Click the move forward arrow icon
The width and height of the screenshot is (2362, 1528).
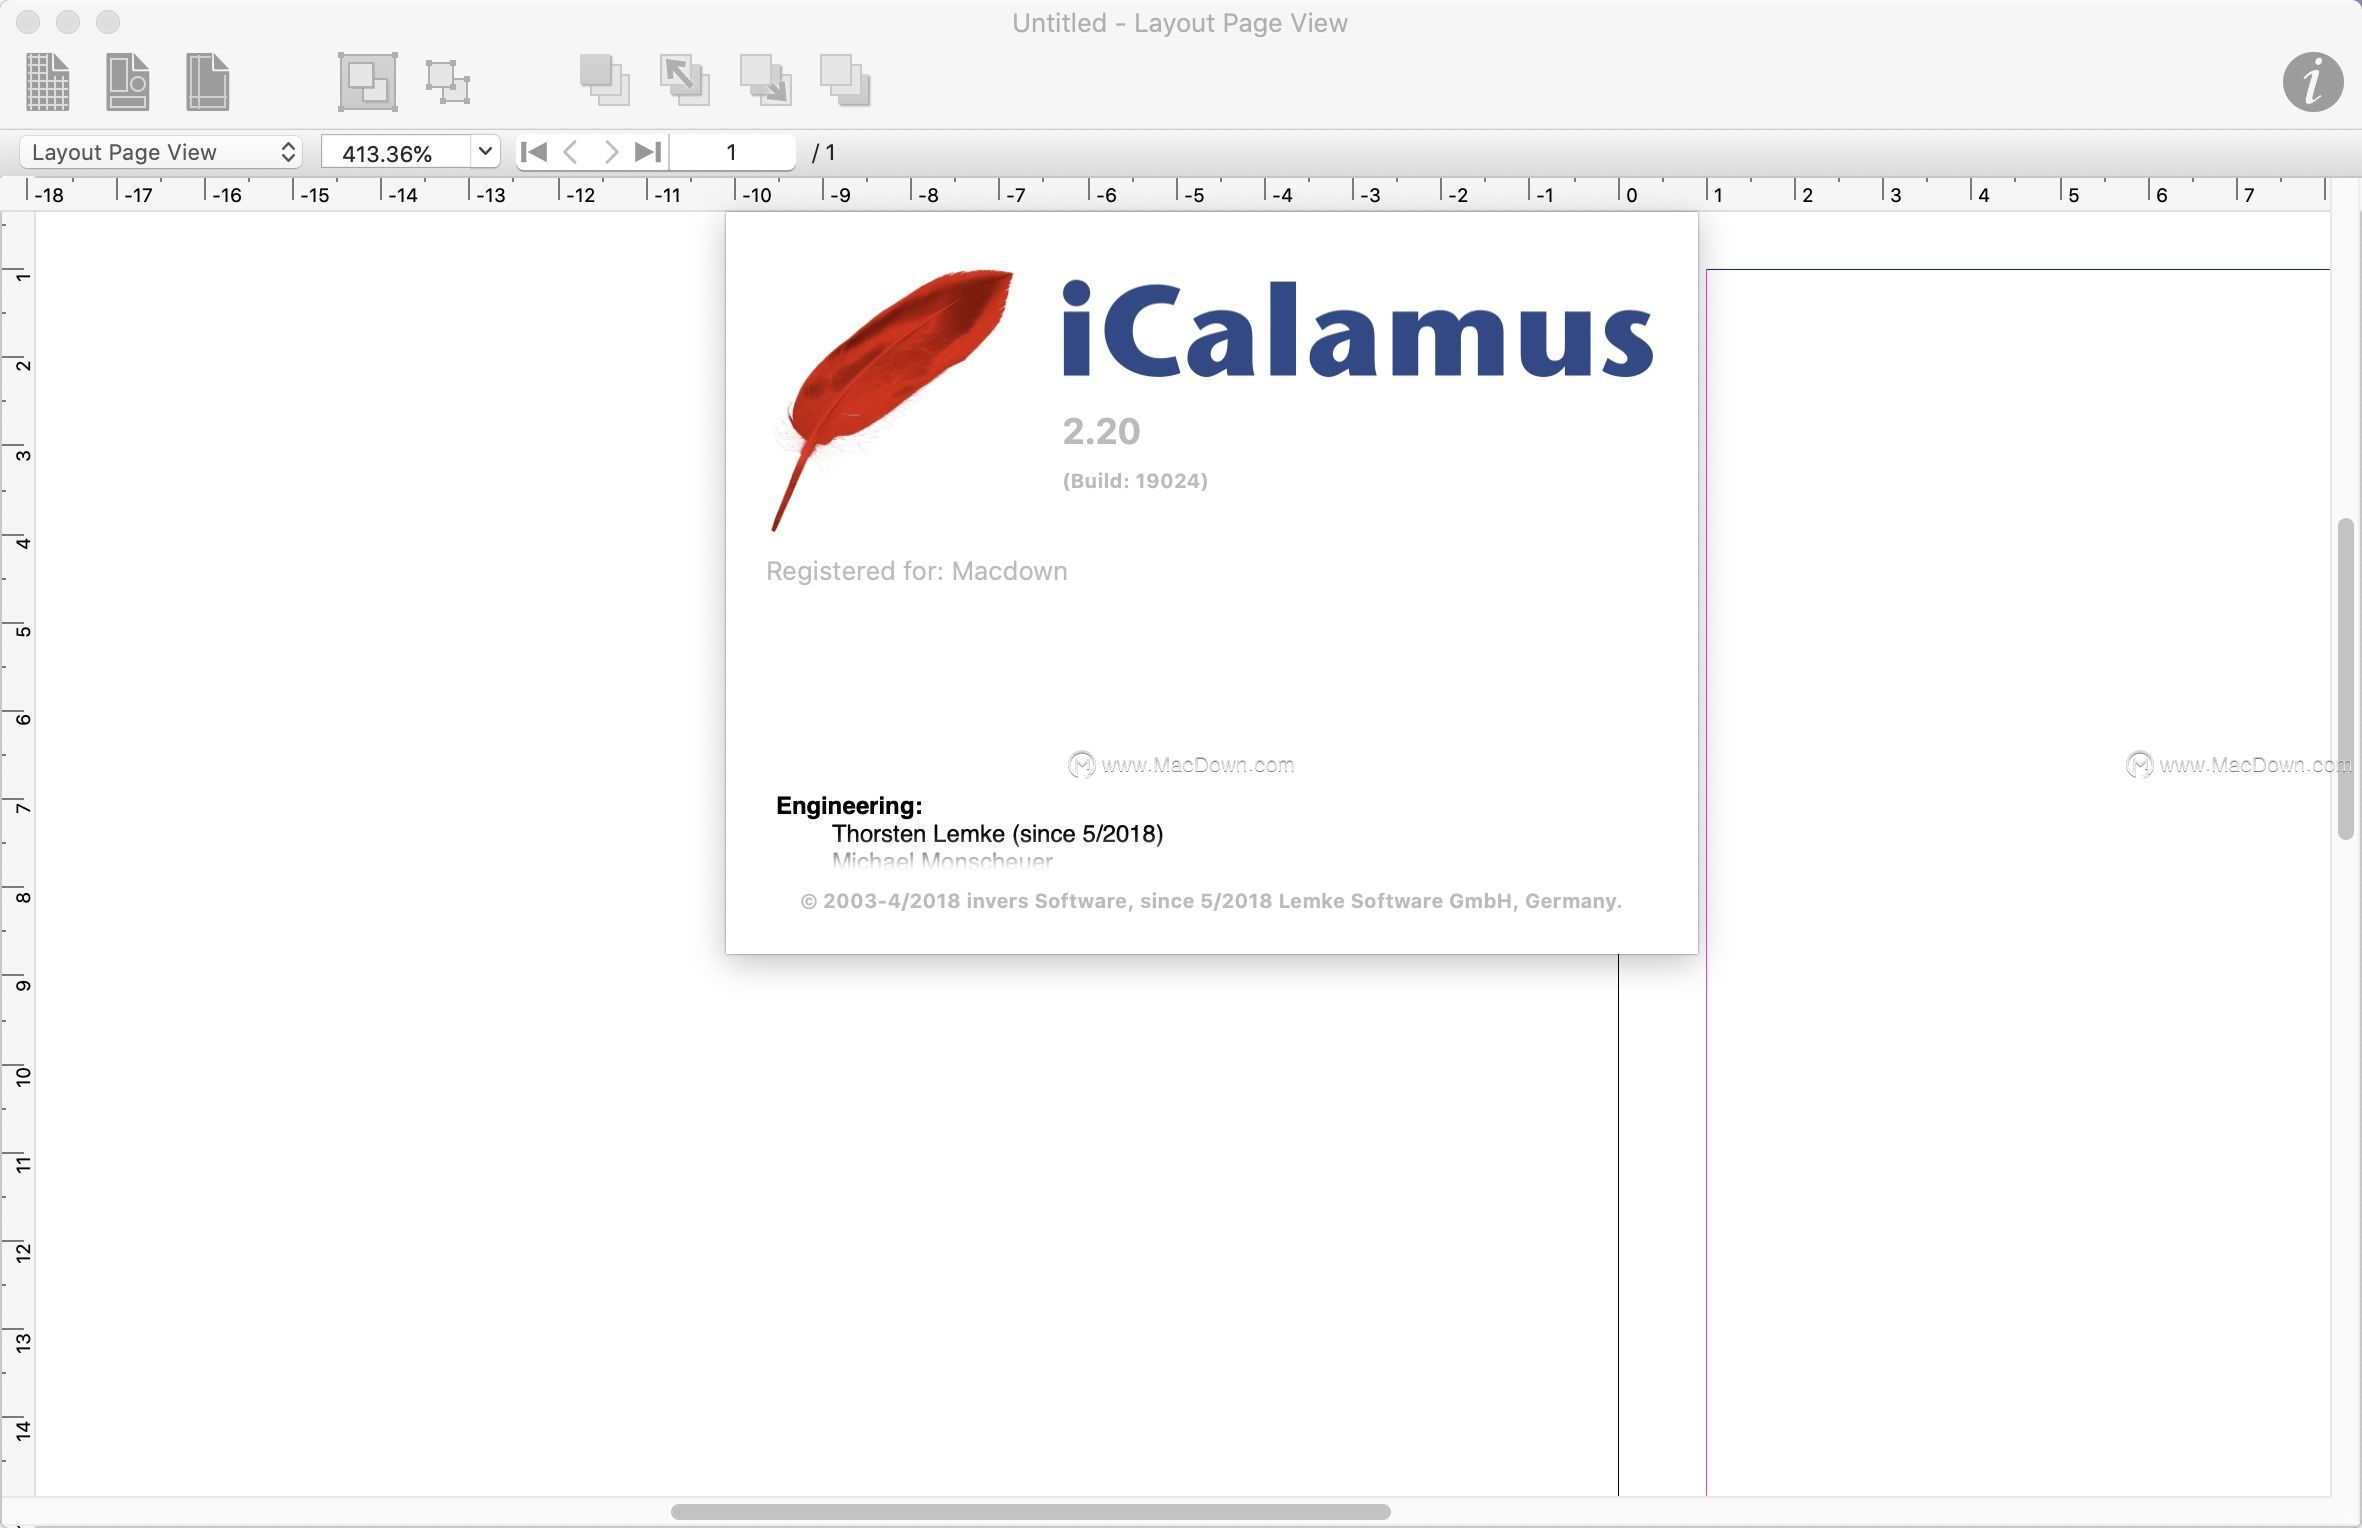685,80
